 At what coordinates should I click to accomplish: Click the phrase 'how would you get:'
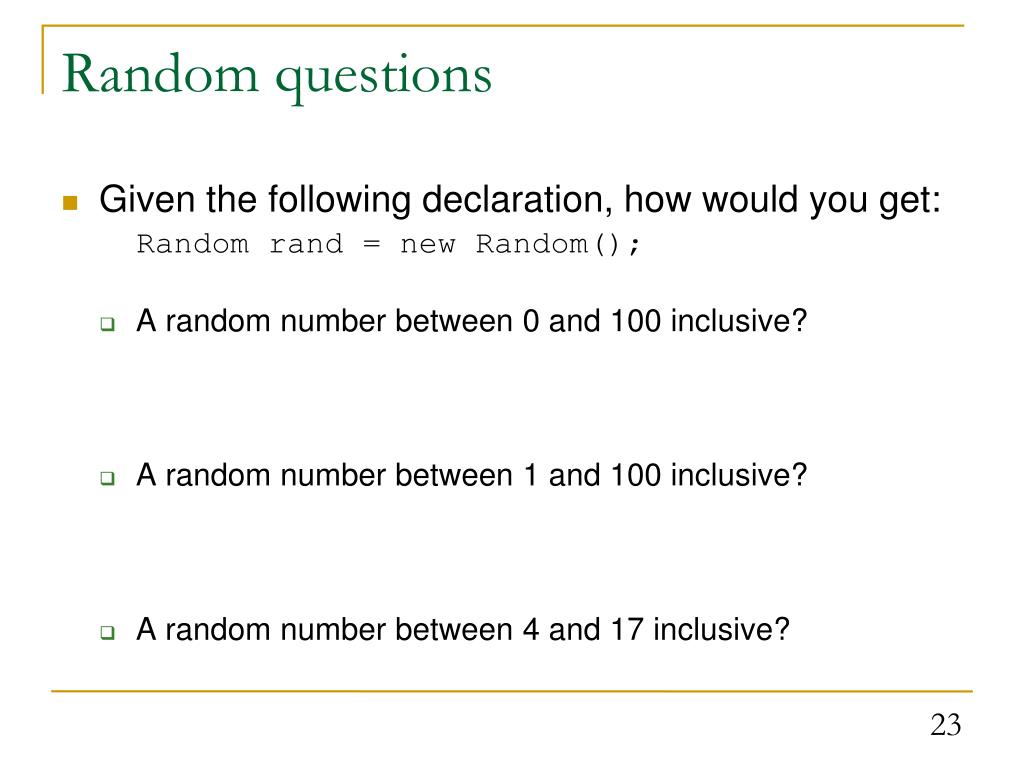coord(782,200)
